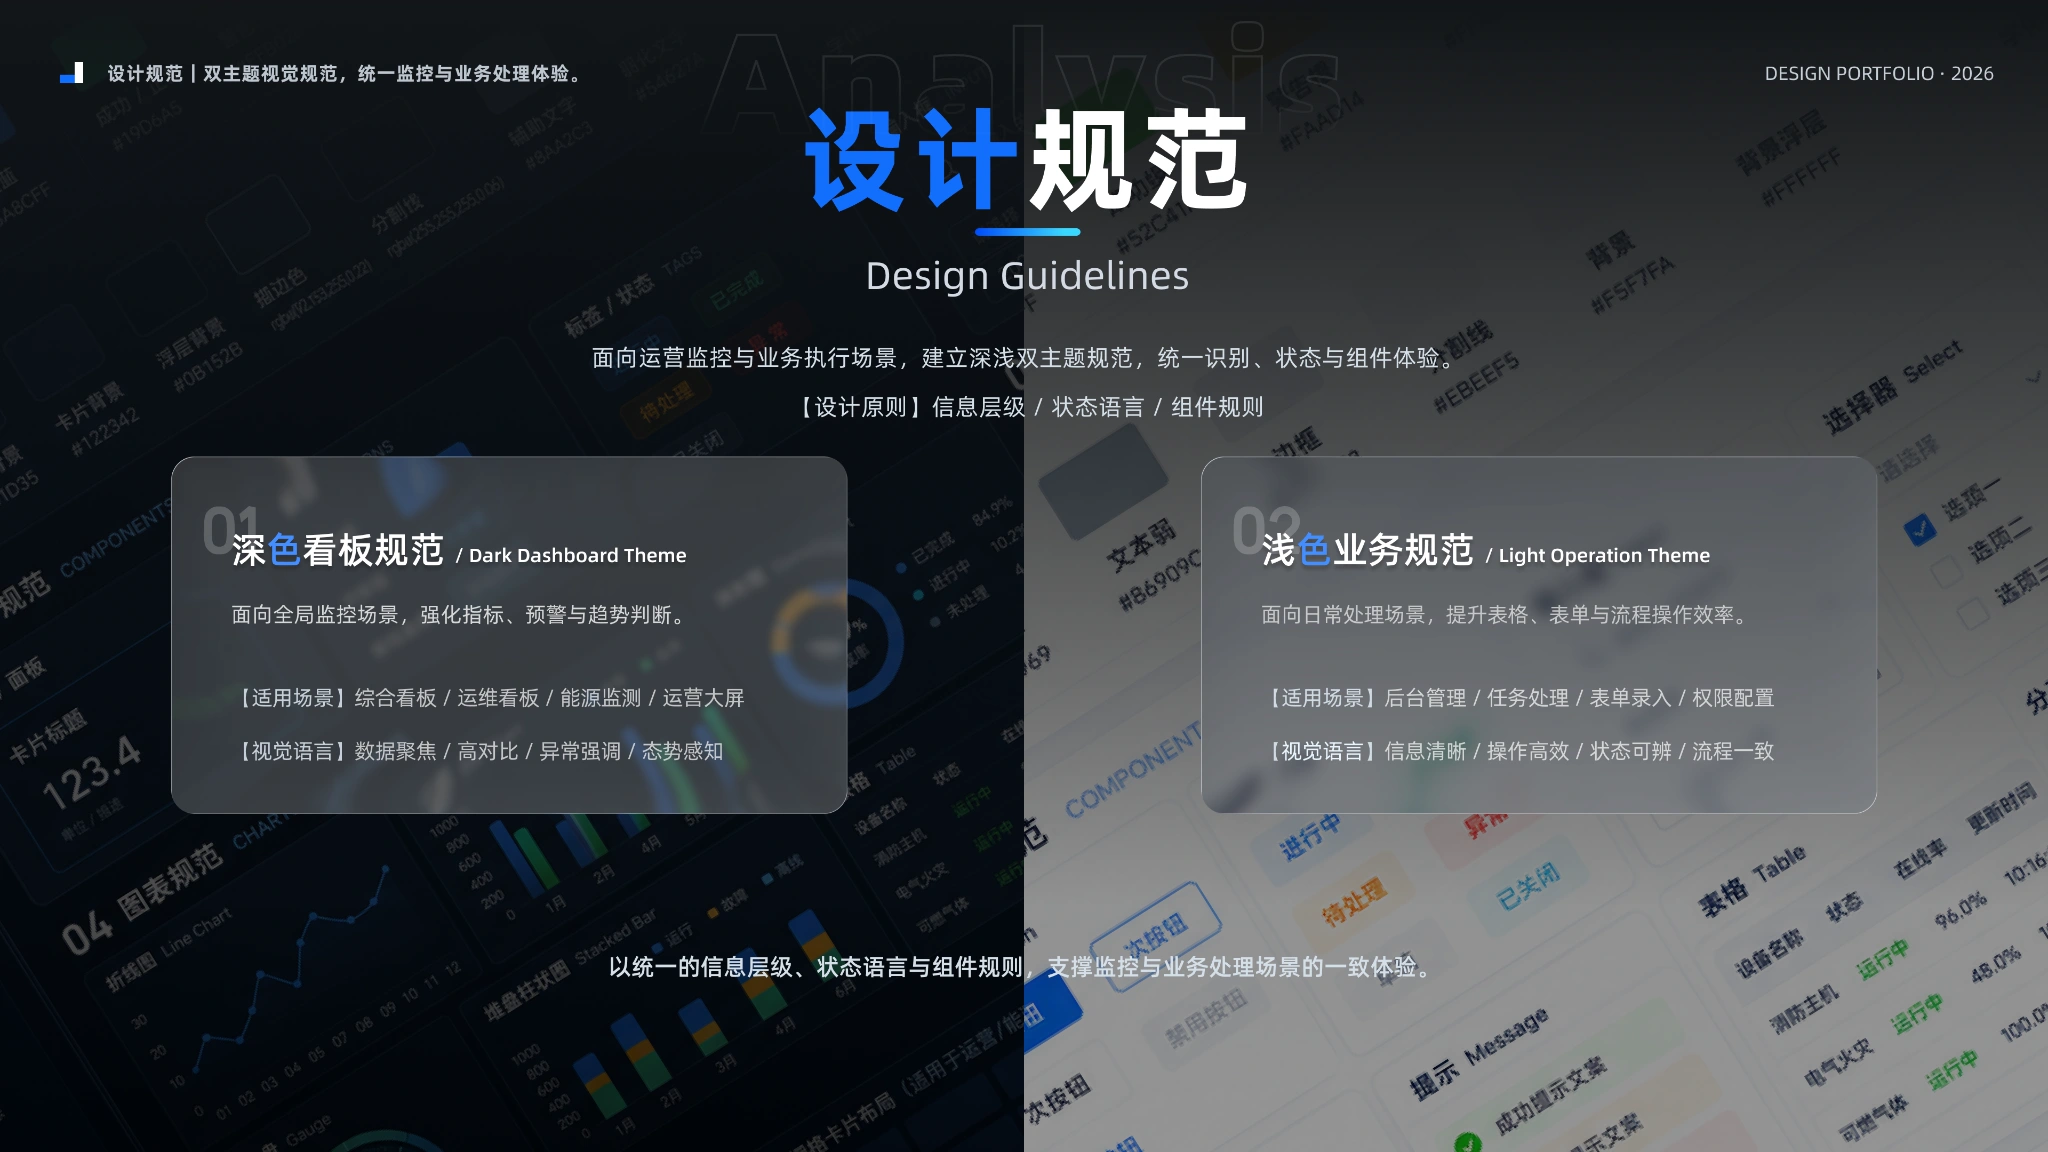Click 组件规则 in the 设计原则 line

click(x=1217, y=407)
